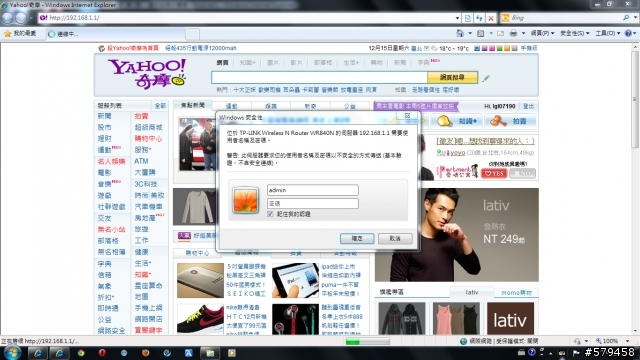The image size is (640, 360).
Task: Expand the address bar history dropdown
Action: click(x=457, y=18)
